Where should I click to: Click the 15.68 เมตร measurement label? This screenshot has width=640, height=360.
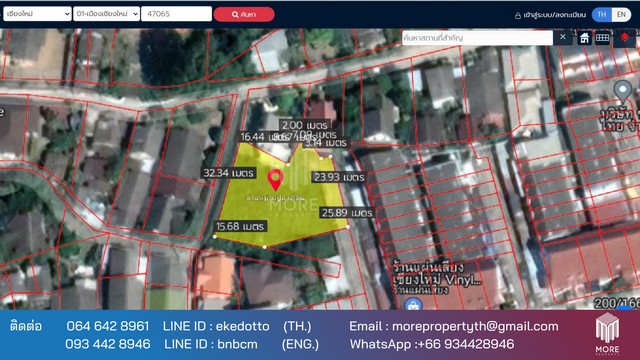click(240, 226)
